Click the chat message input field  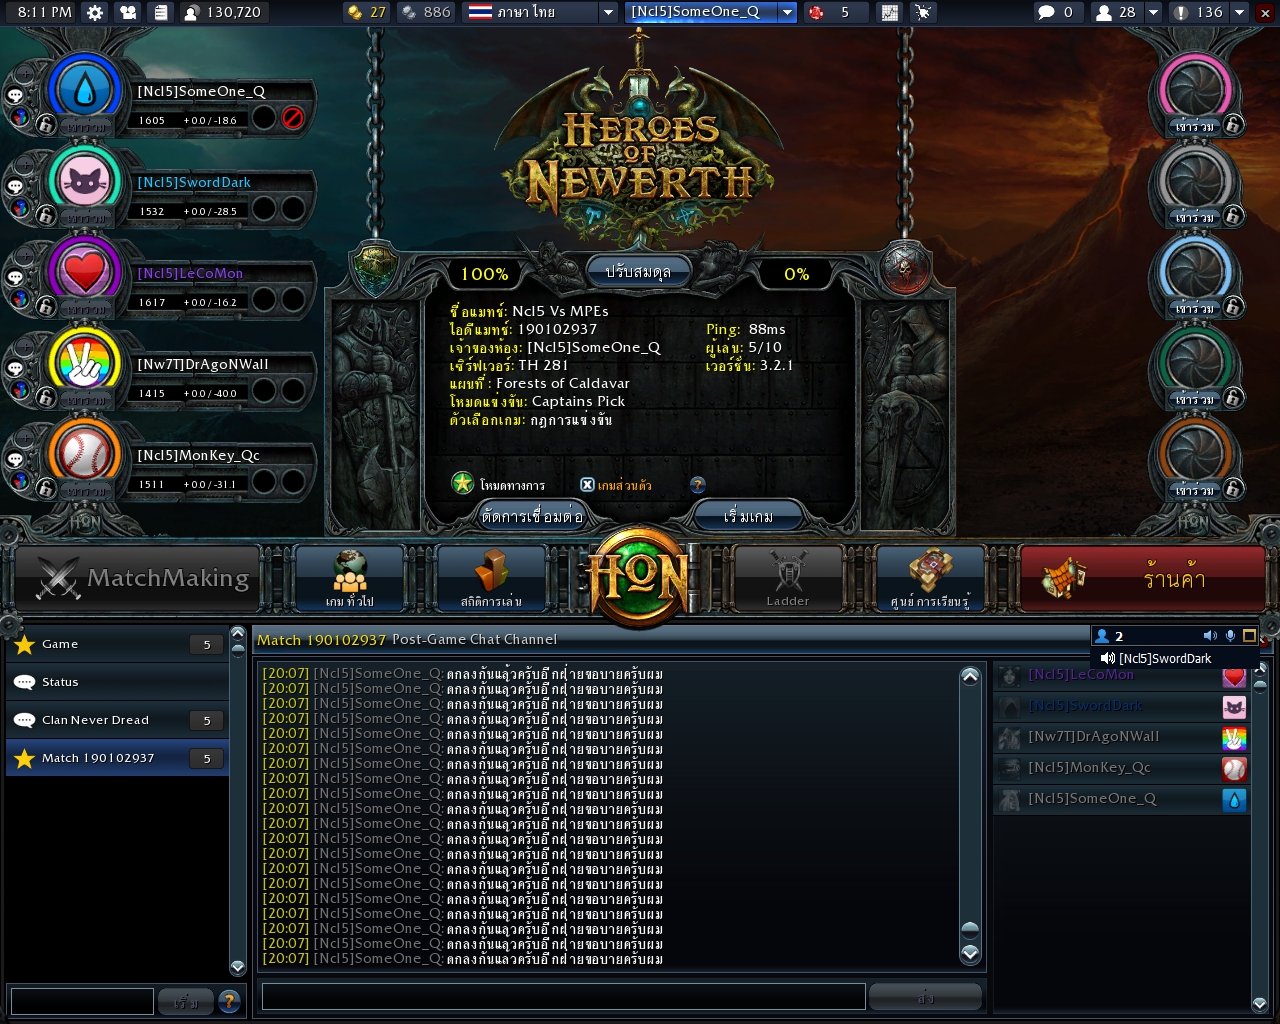[x=563, y=996]
